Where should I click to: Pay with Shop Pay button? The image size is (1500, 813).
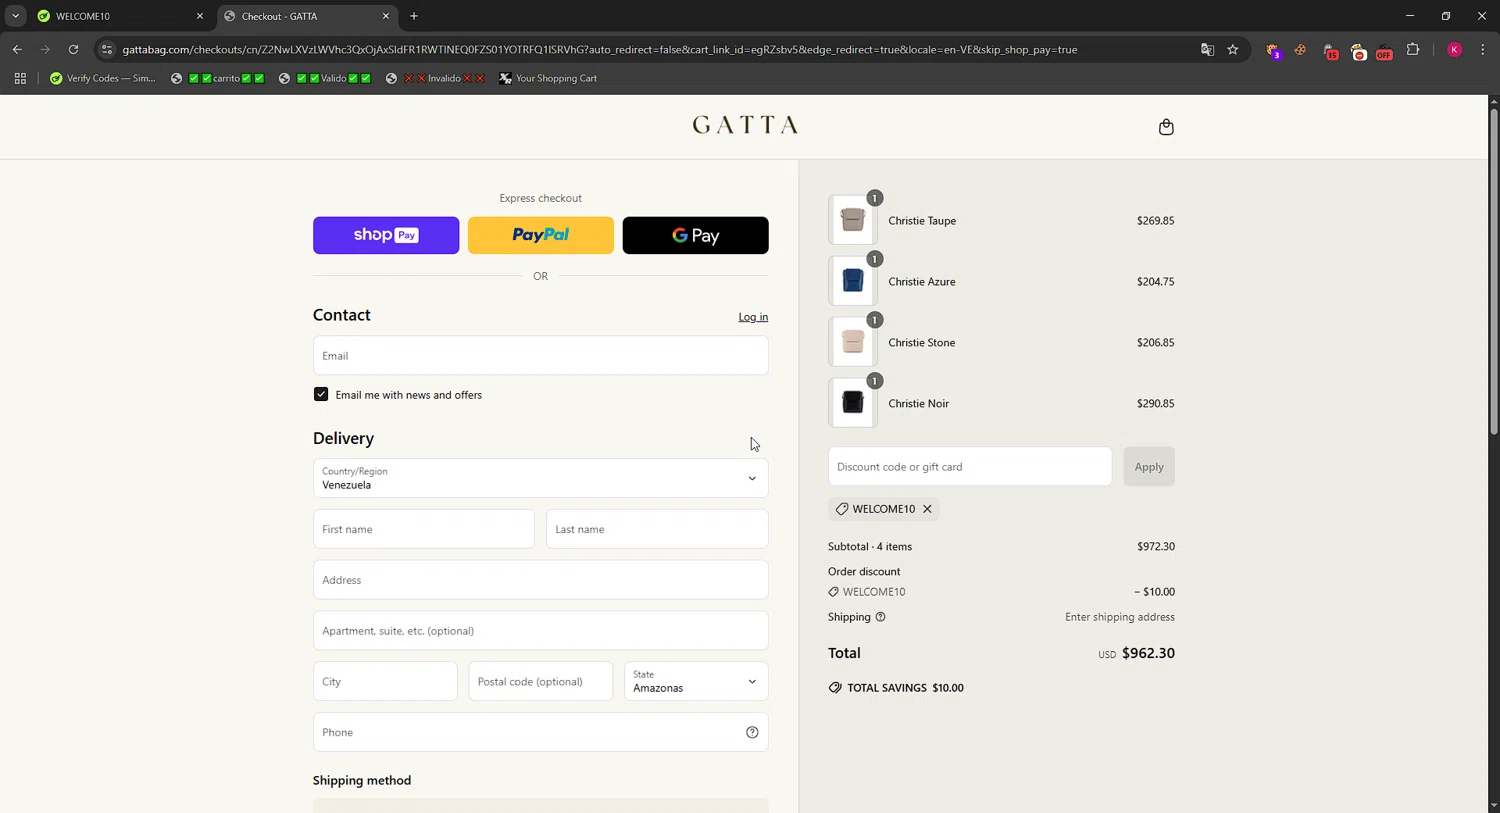[x=386, y=235]
